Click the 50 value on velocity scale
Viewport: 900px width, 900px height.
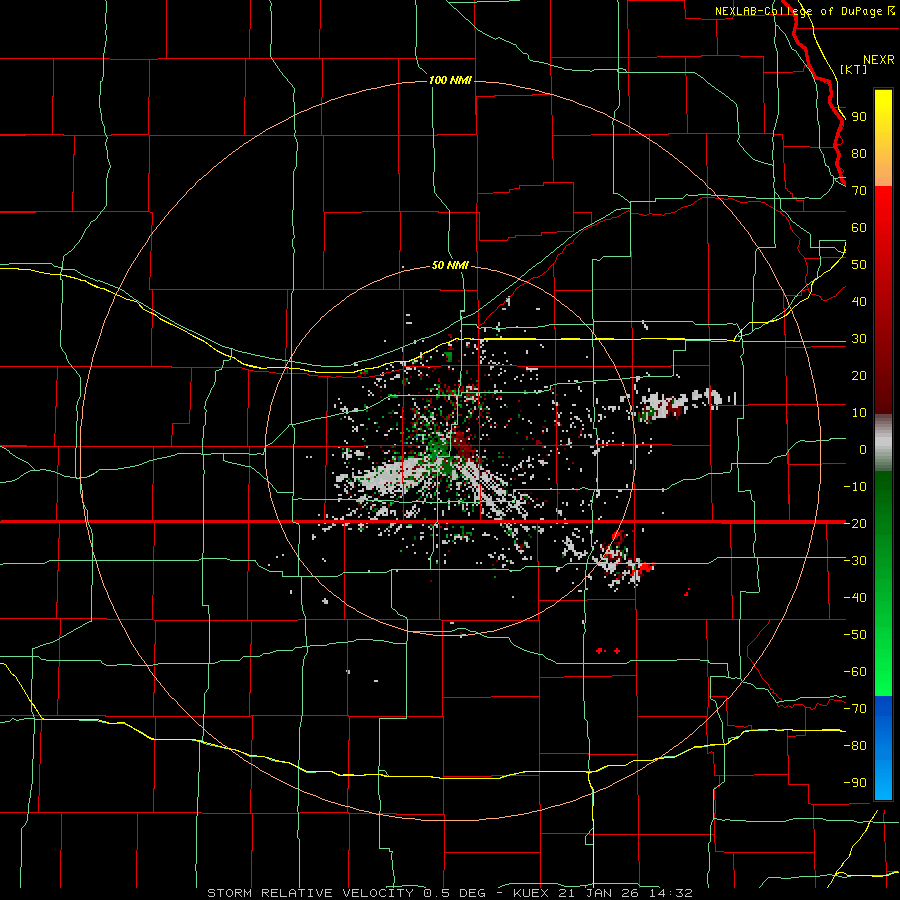pyautogui.click(x=859, y=265)
